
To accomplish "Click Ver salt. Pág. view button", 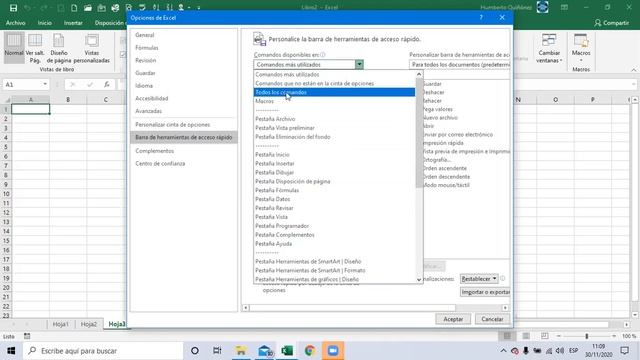I will [35, 48].
